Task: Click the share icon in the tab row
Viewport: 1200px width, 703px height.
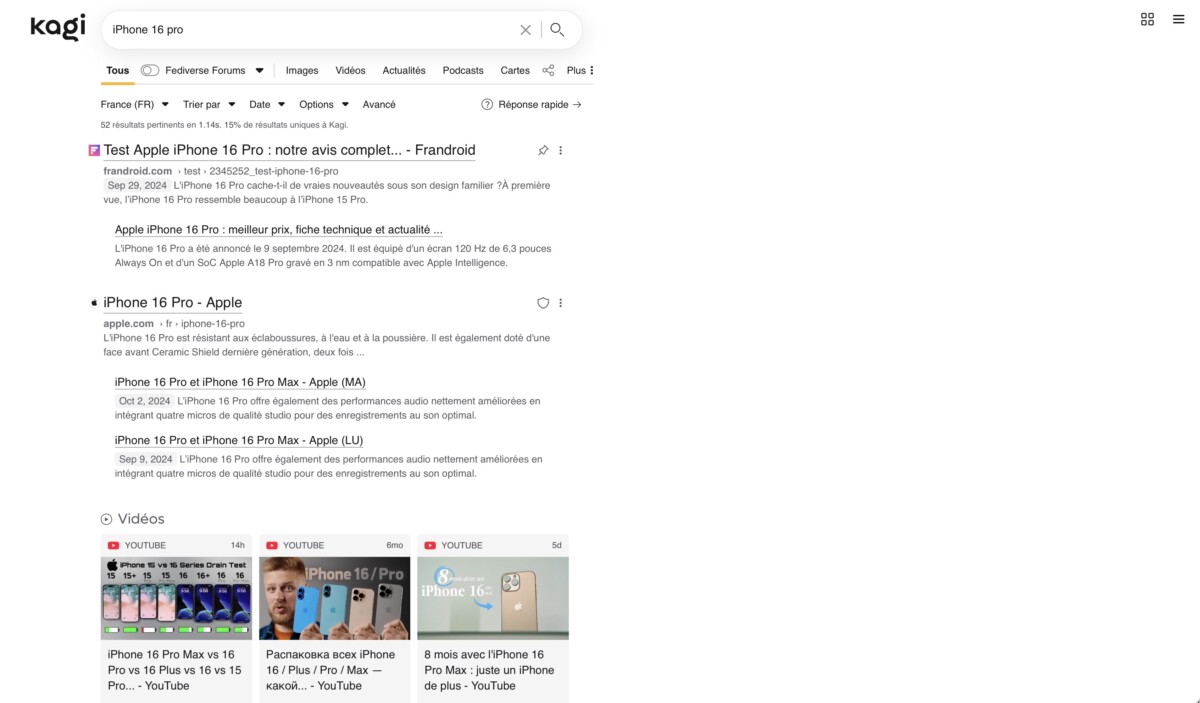Action: [548, 70]
